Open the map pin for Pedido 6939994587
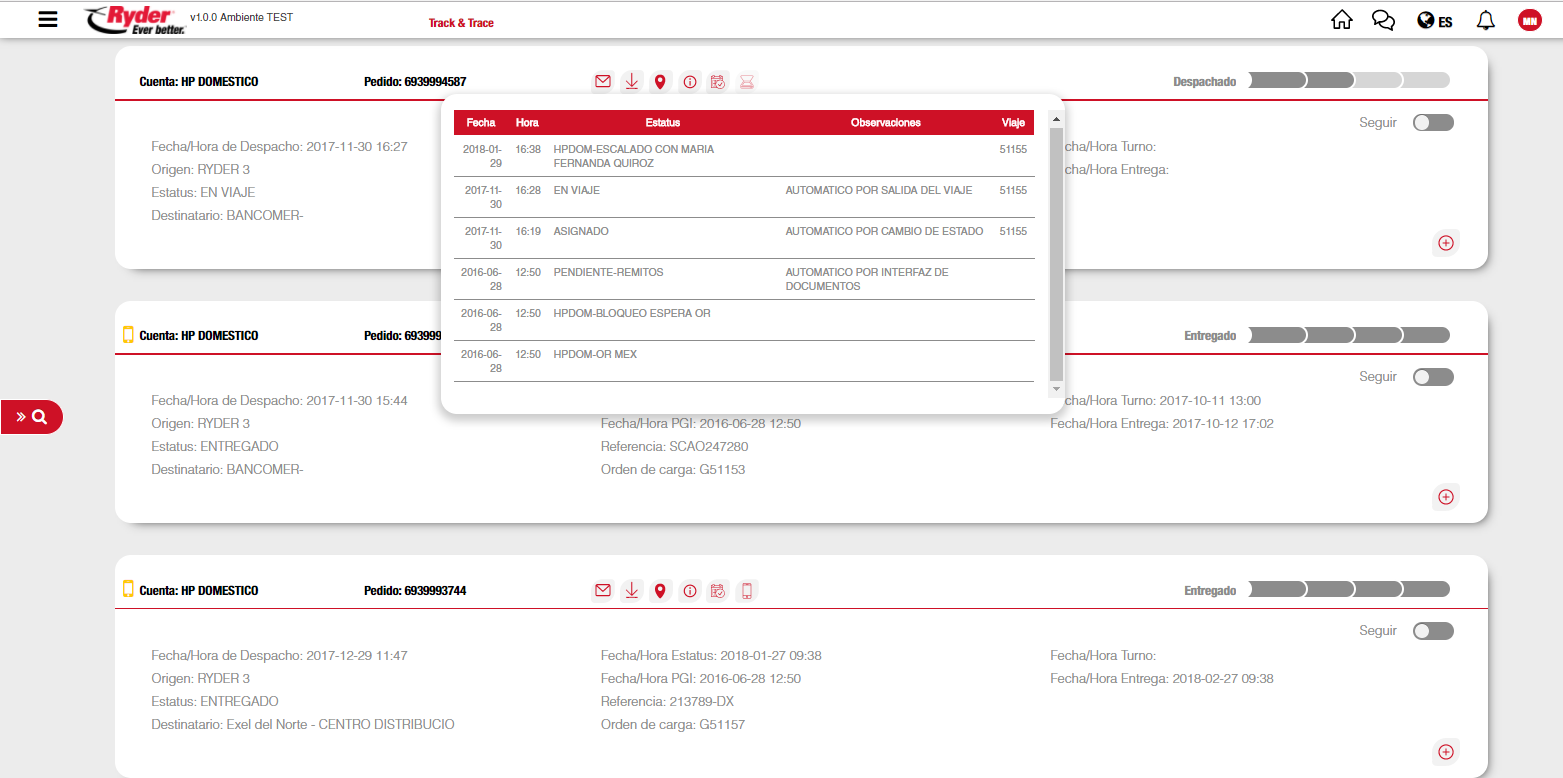This screenshot has height=778, width=1563. pyautogui.click(x=660, y=82)
